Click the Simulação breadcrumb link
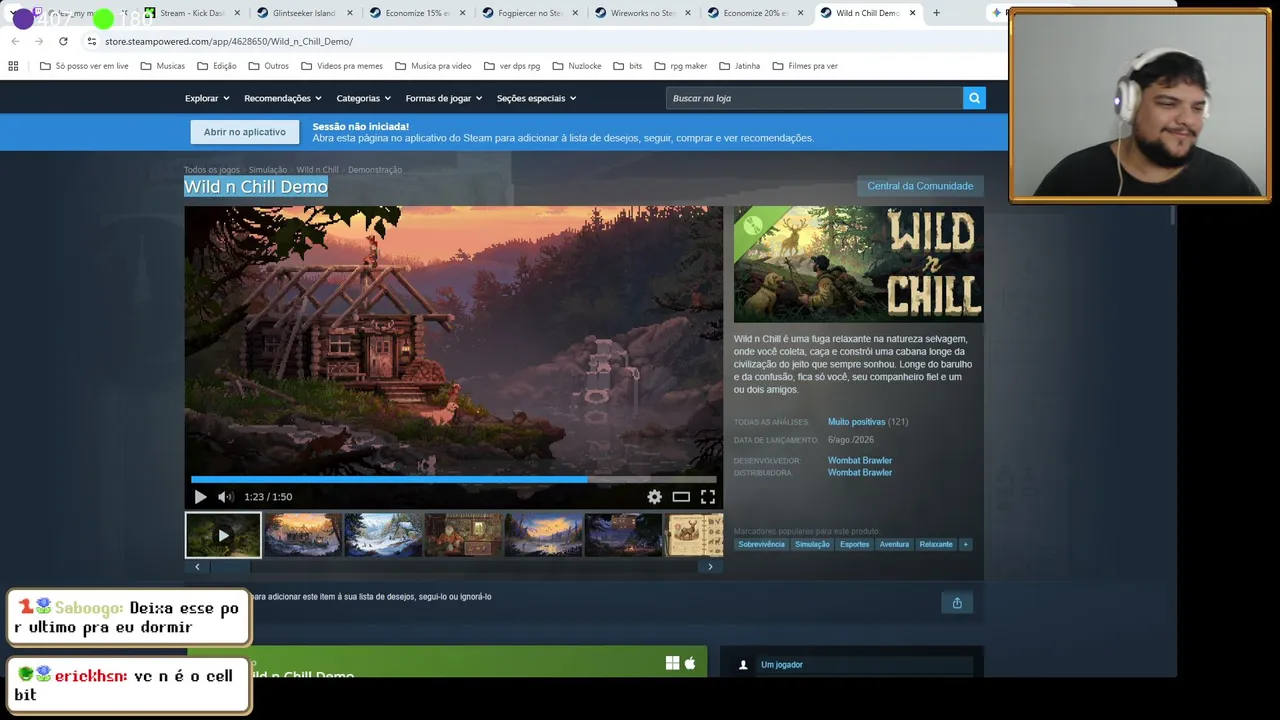 click(x=268, y=170)
